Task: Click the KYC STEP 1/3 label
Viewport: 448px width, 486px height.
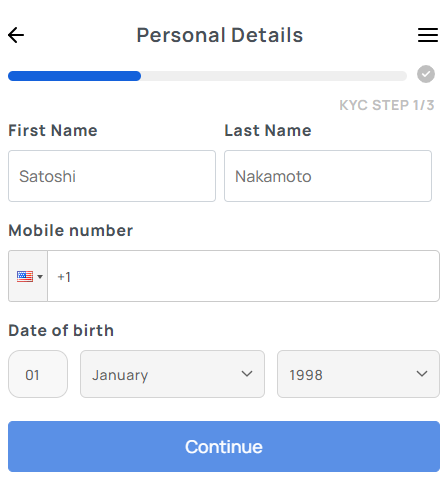Action: [x=387, y=105]
